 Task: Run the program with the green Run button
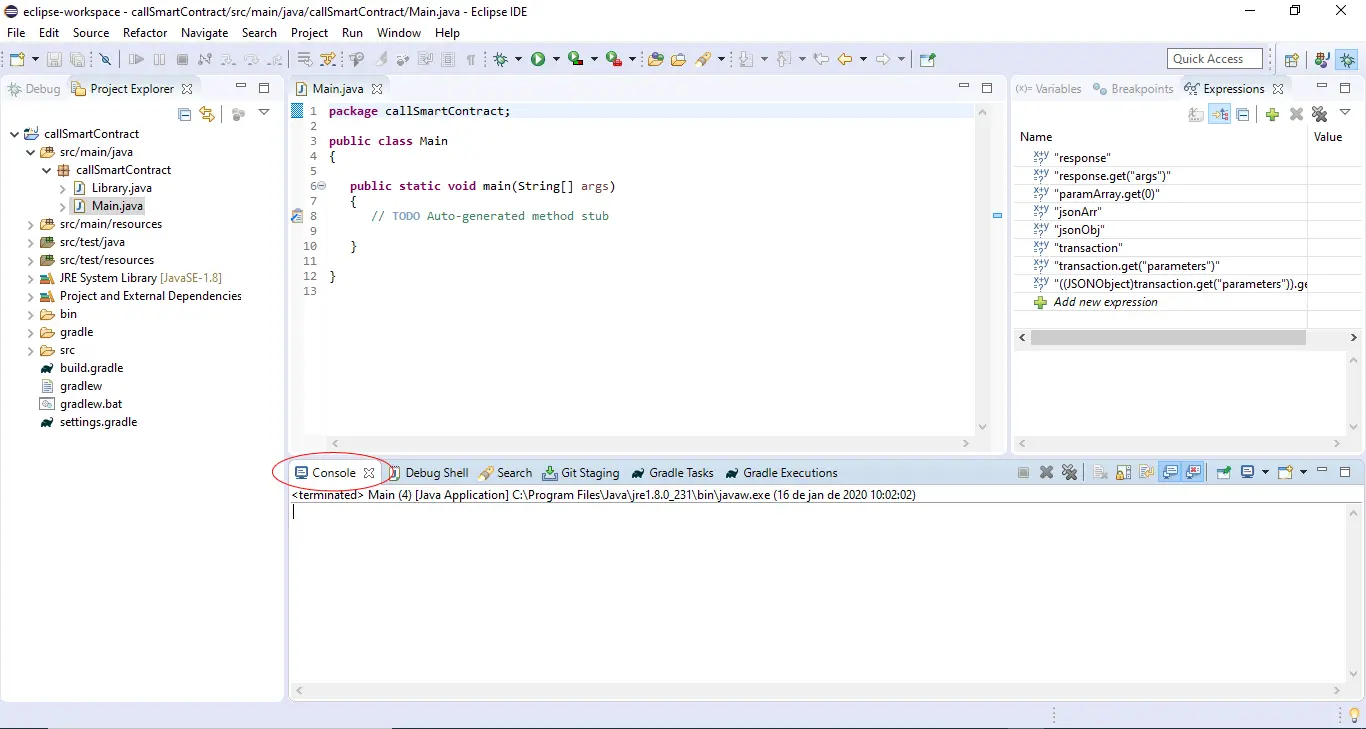pyautogui.click(x=538, y=60)
